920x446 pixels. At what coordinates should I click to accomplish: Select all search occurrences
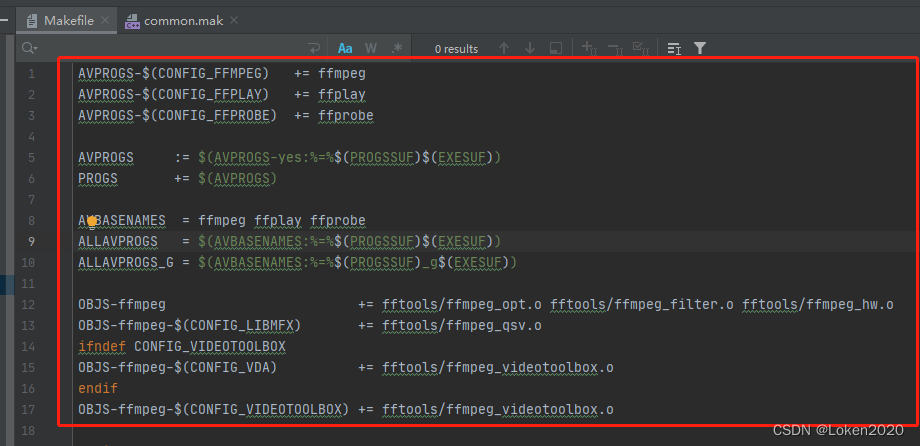(640, 49)
